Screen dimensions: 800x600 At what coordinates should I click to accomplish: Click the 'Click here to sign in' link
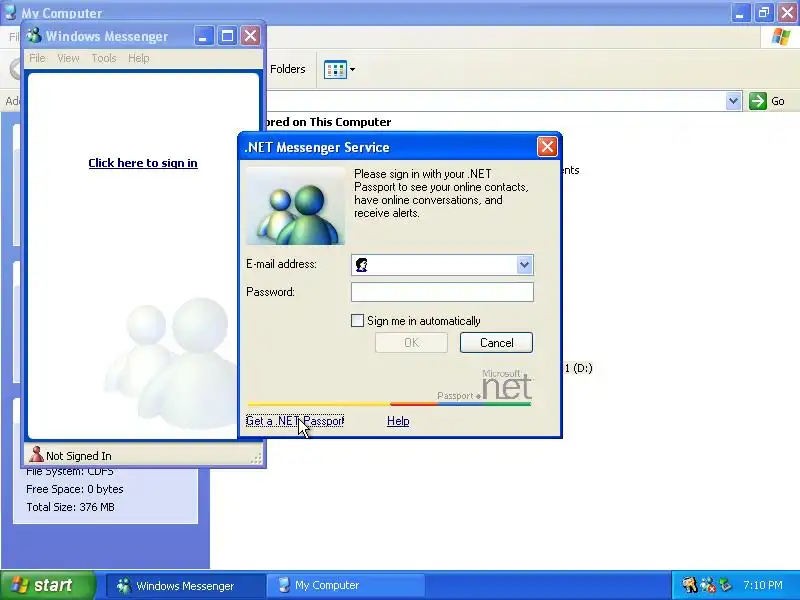[143, 163]
